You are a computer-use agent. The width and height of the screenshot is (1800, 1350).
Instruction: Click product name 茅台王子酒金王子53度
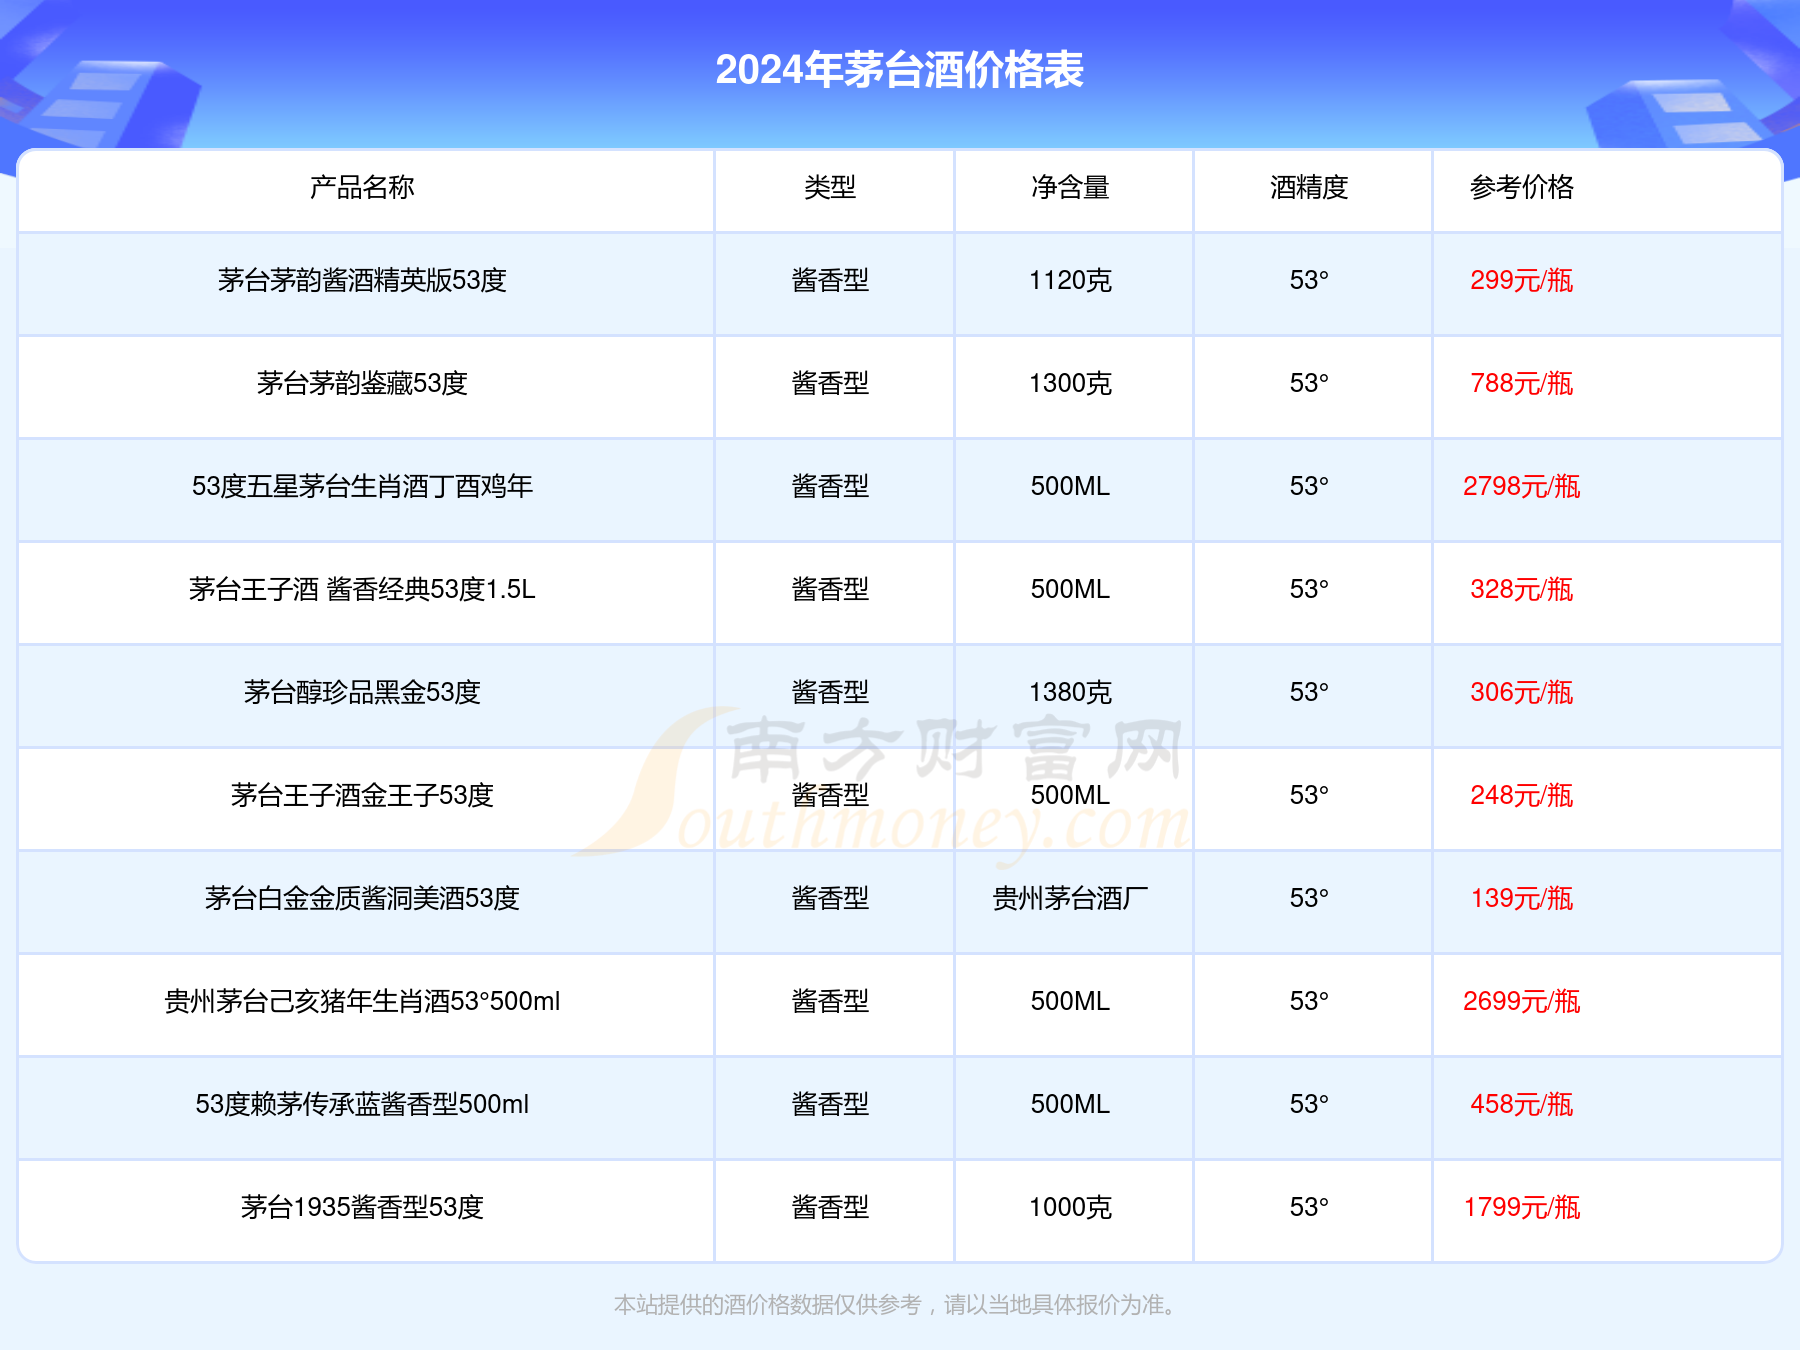[362, 795]
